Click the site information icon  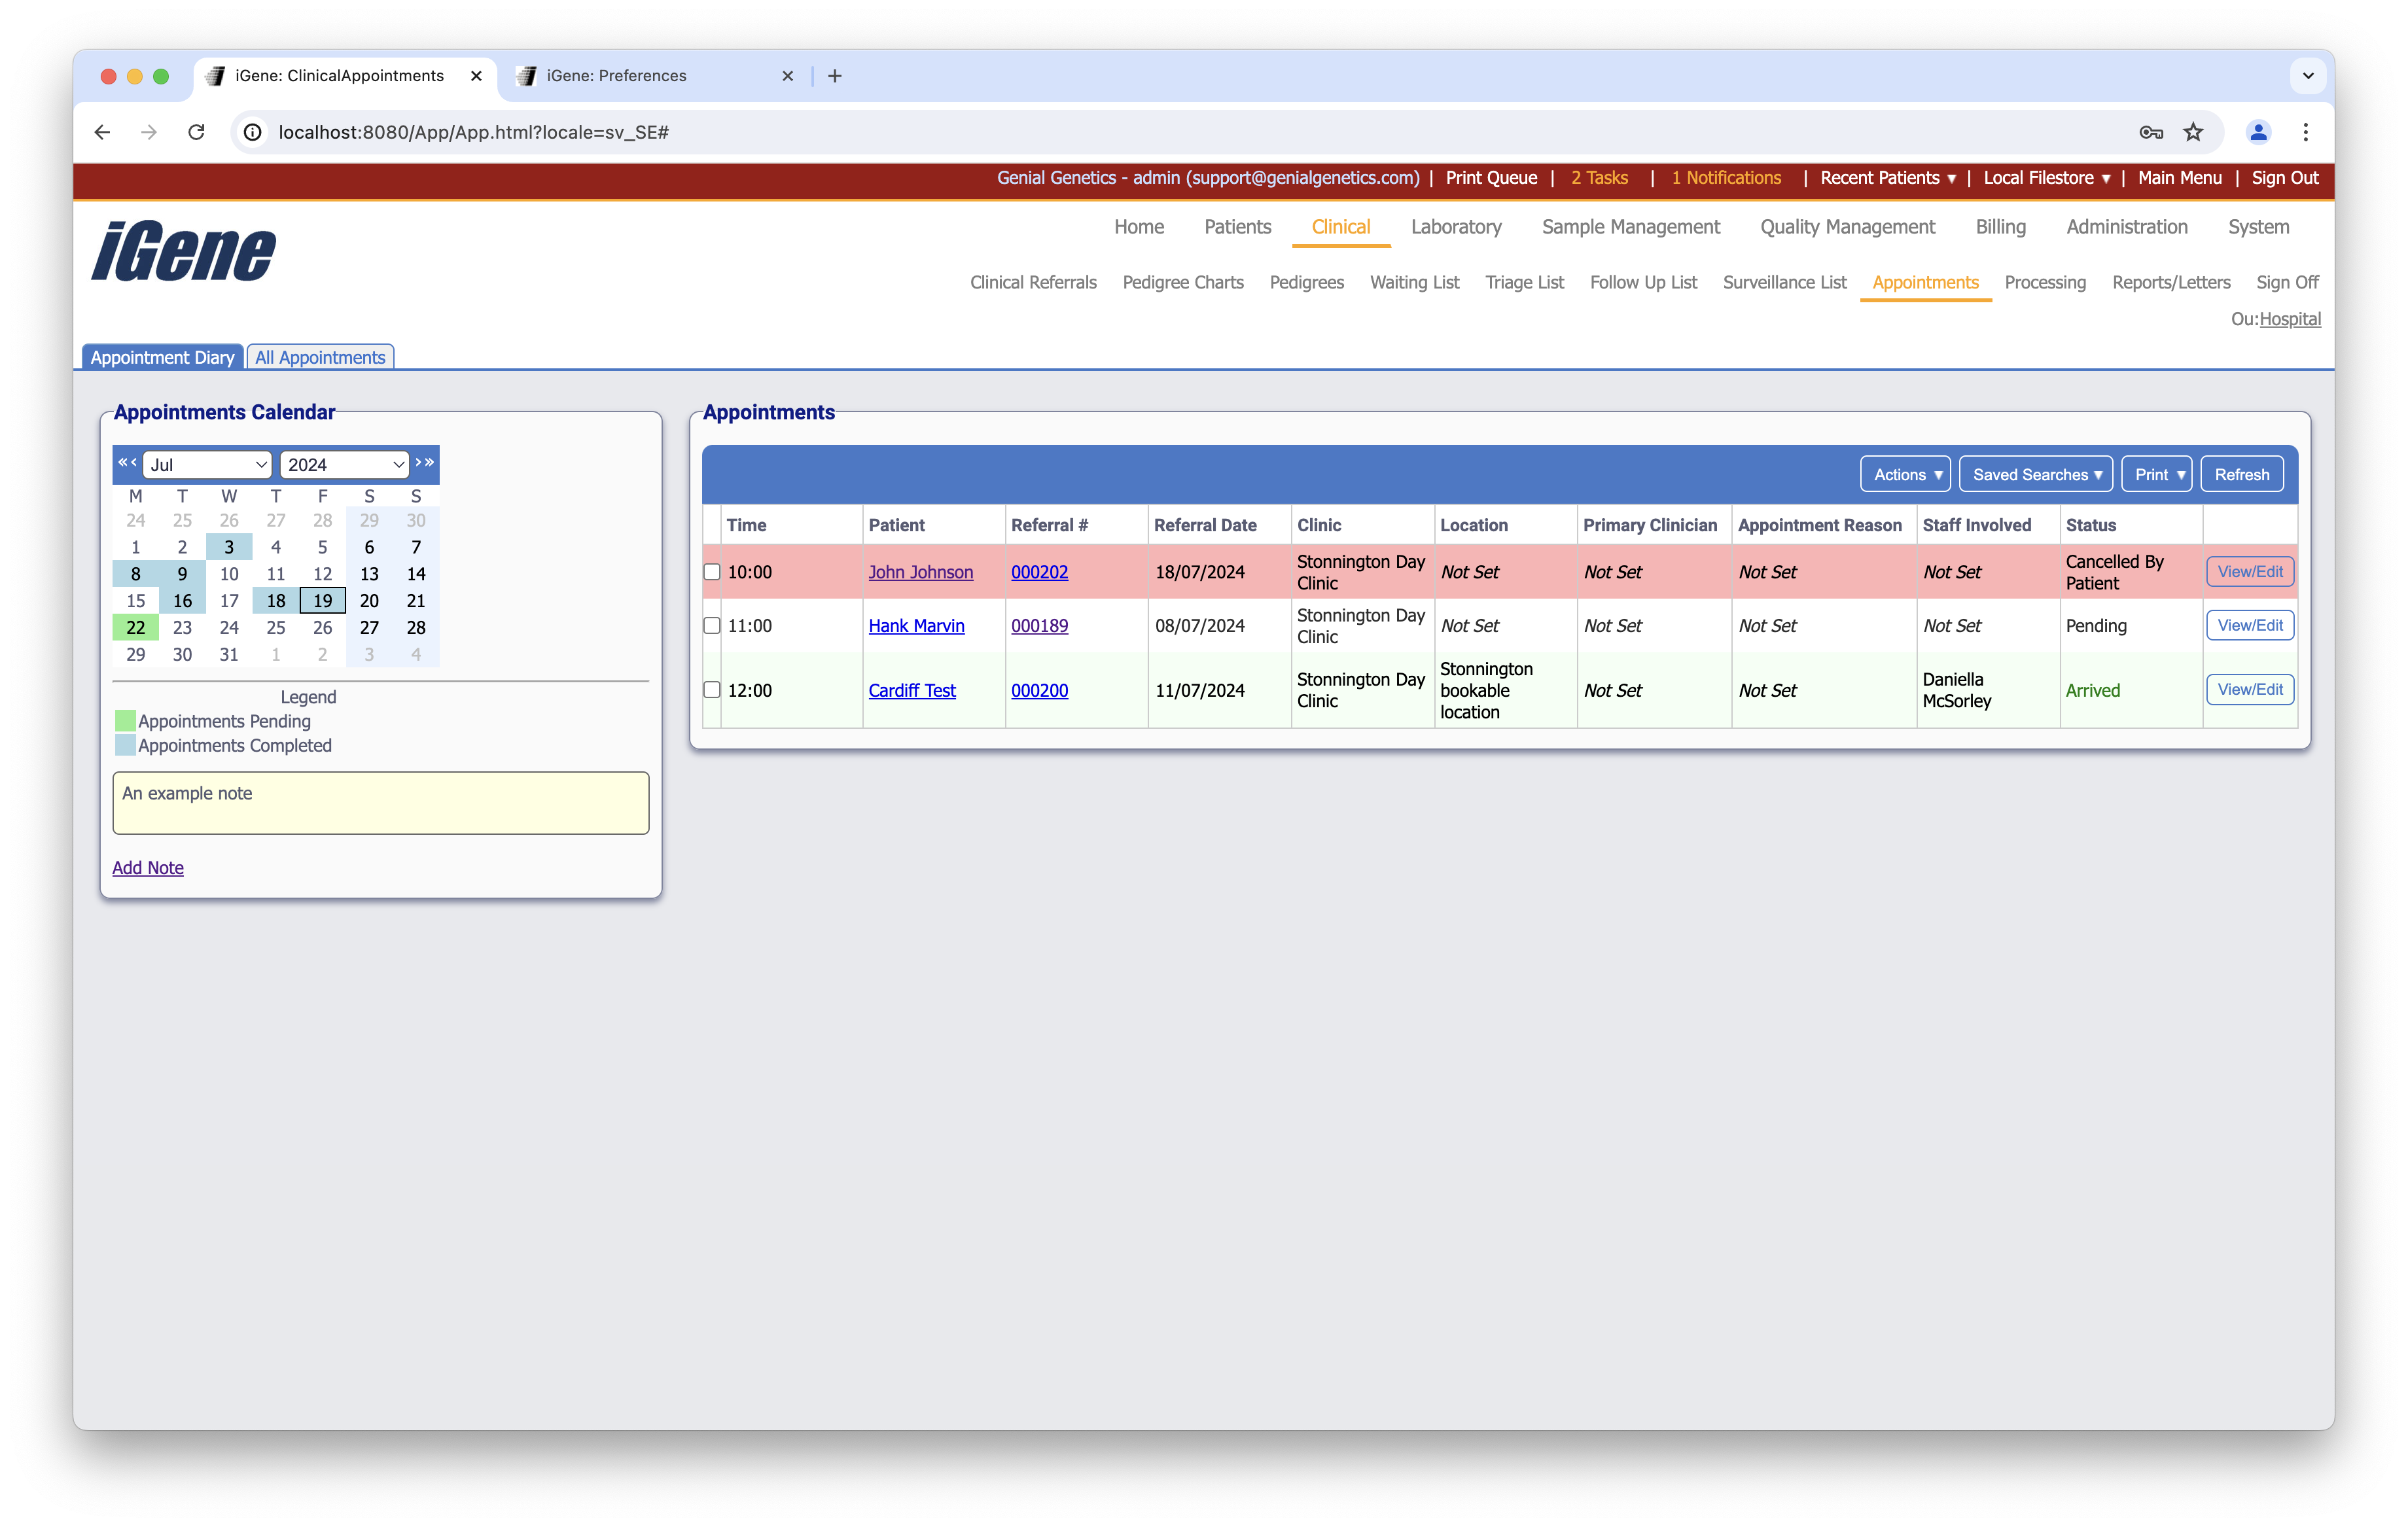[x=254, y=132]
